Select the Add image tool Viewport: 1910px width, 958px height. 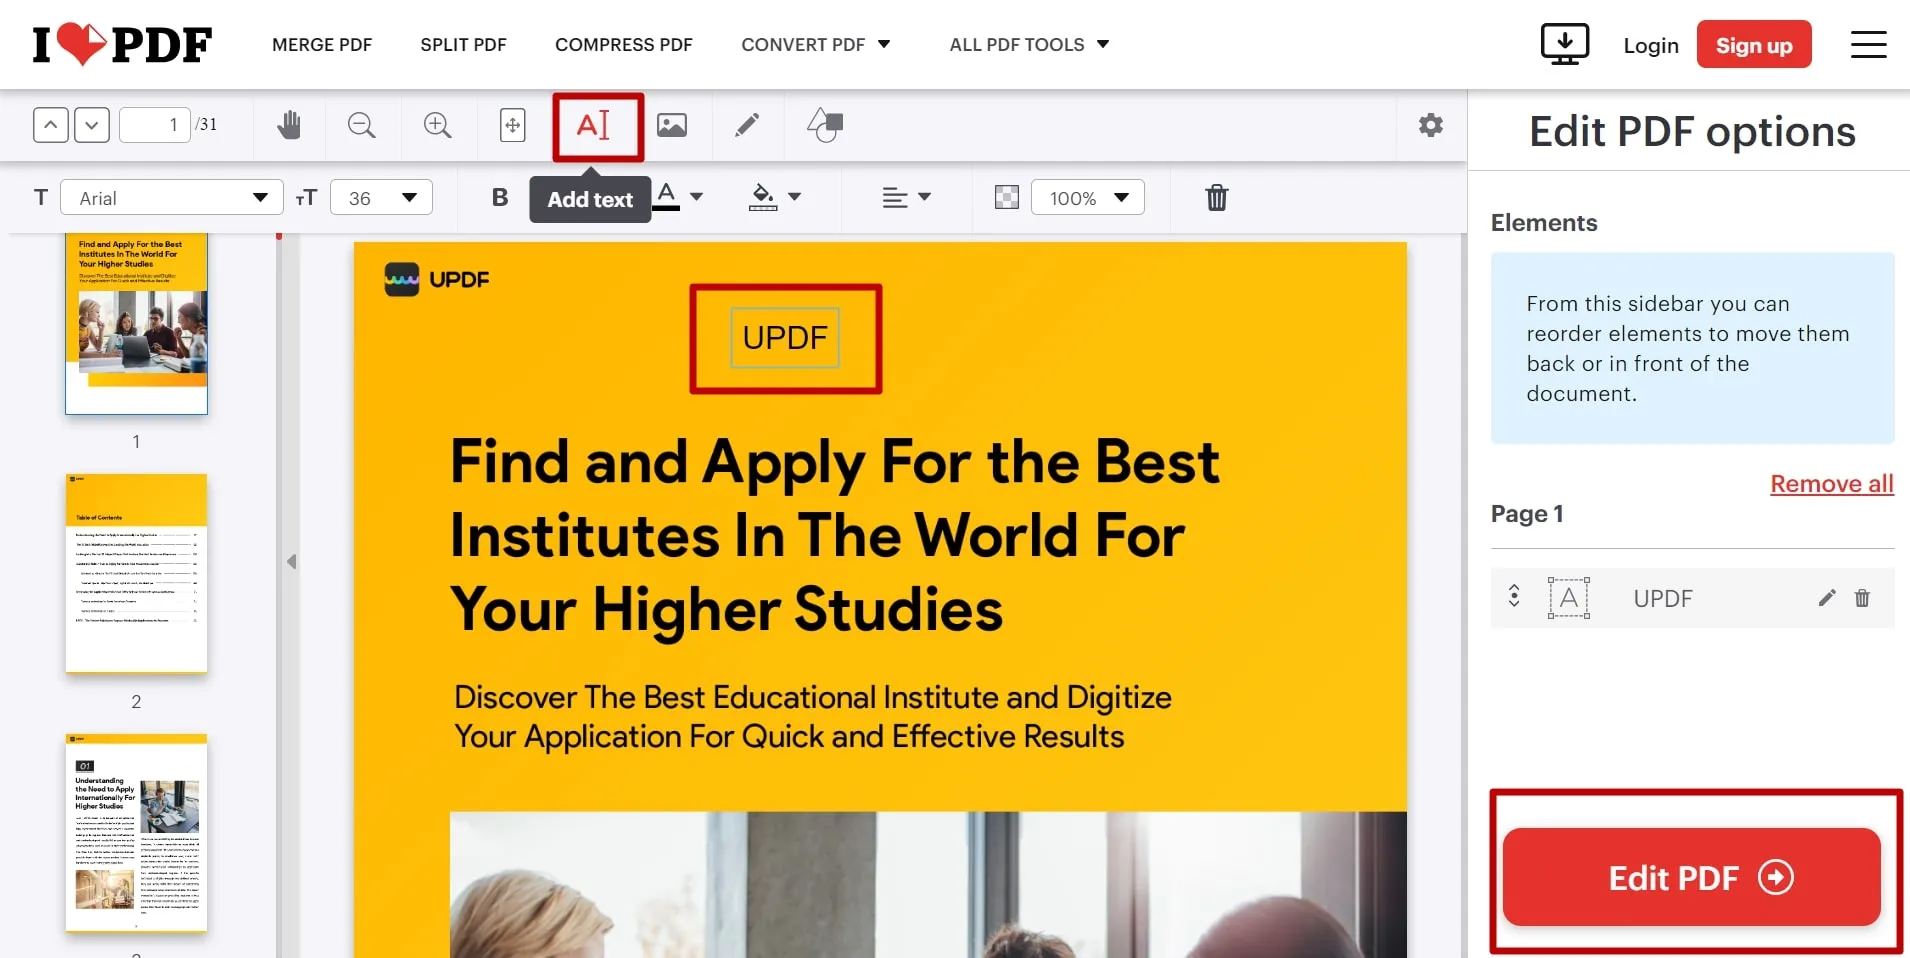(672, 125)
